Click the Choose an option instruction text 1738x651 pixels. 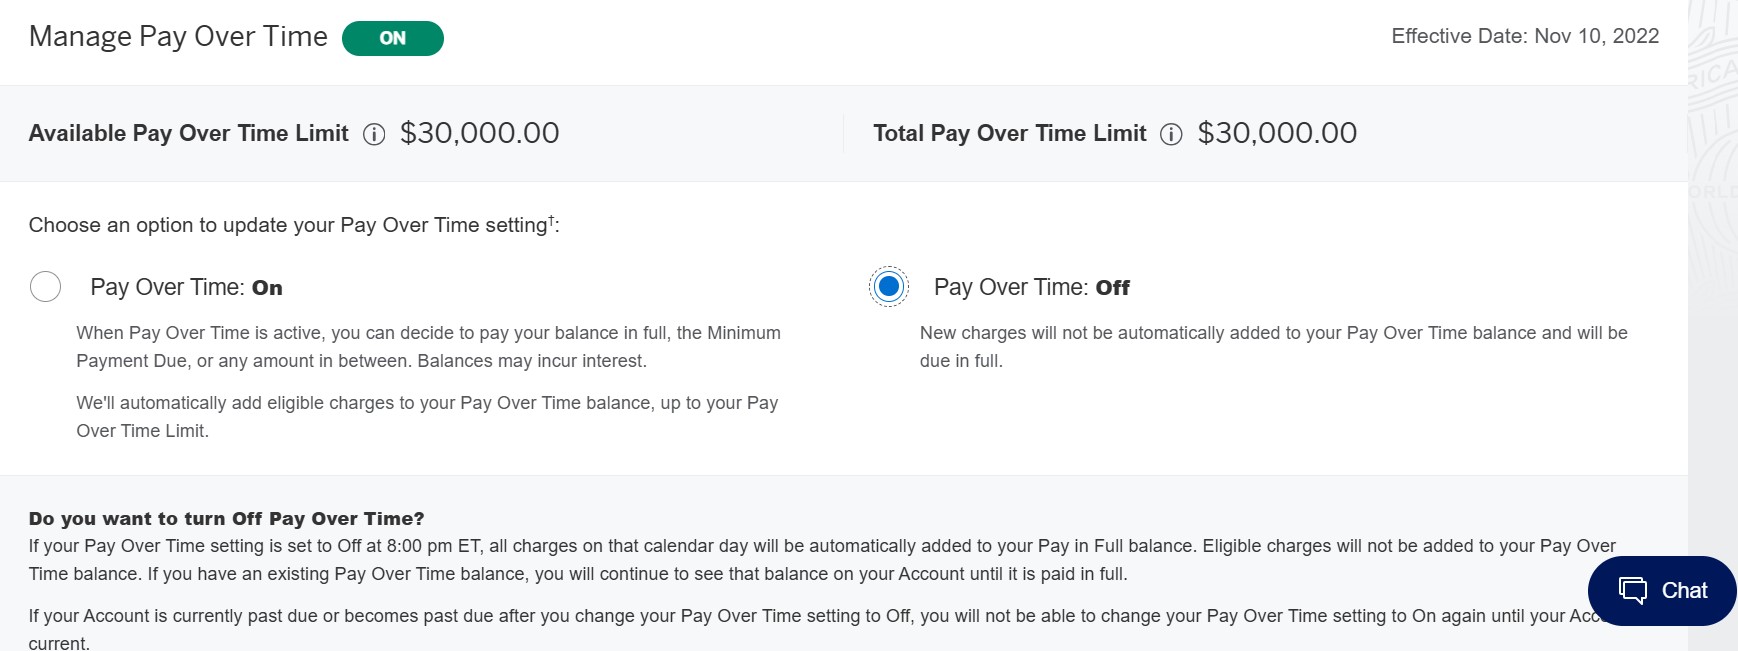tap(293, 224)
